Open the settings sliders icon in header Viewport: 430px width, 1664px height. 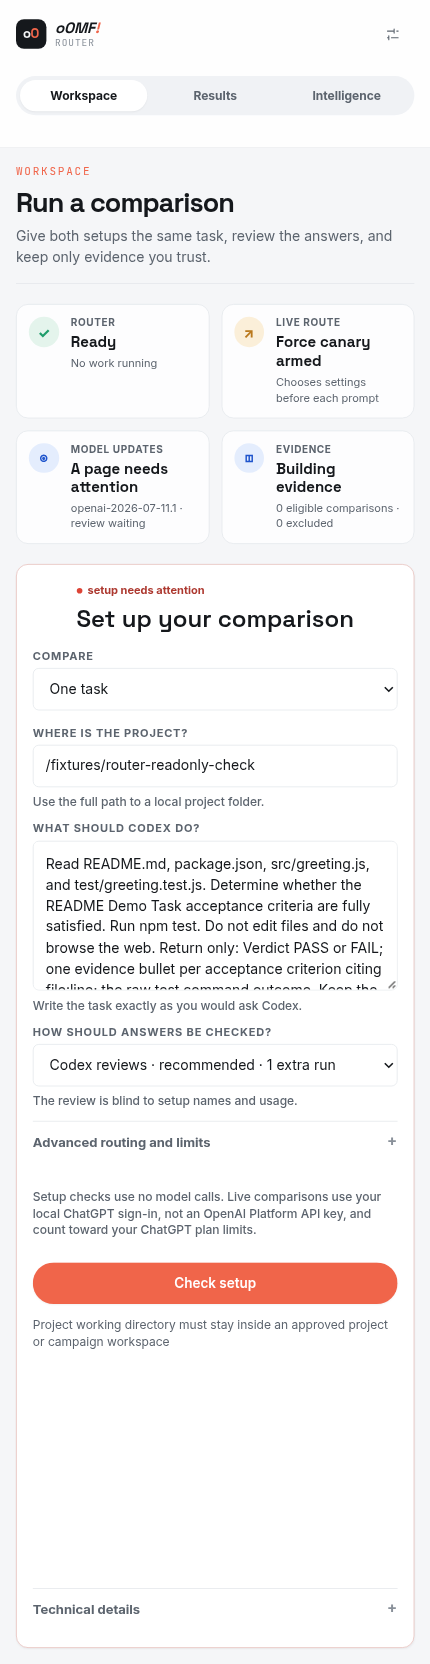tap(393, 34)
